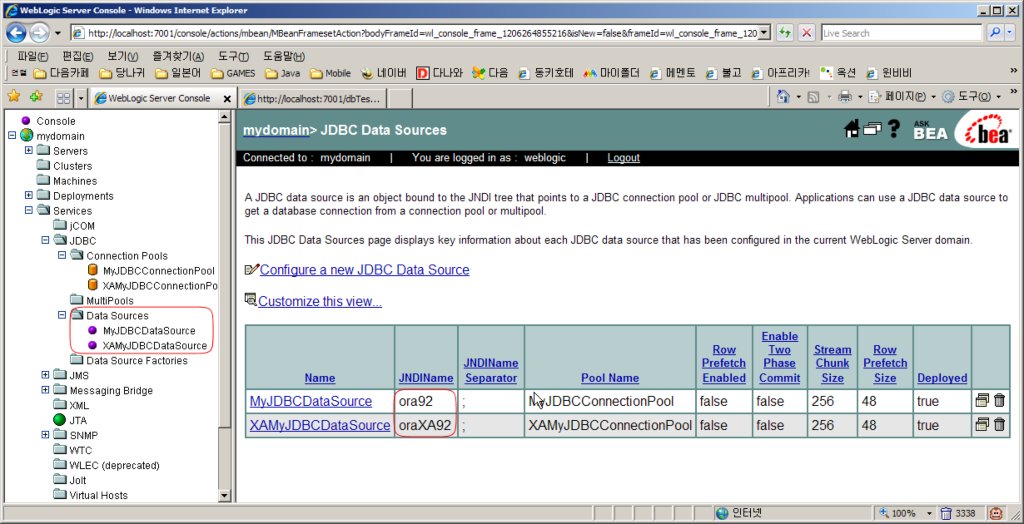1024x524 pixels.
Task: Select XAMyJDBCDataSource in the navigation tree
Action: 155,346
